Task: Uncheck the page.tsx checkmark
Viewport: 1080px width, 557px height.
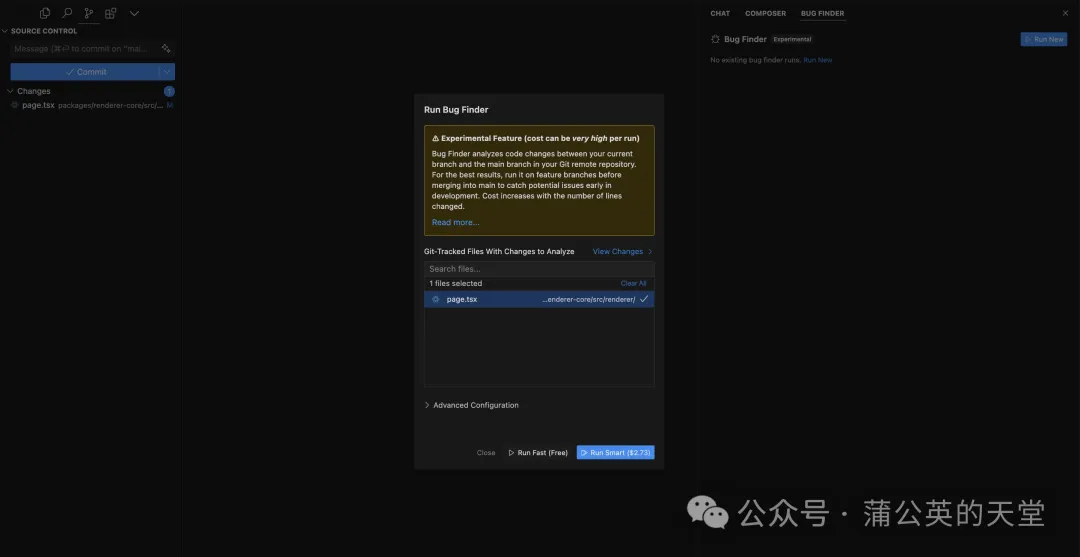Action: pyautogui.click(x=644, y=299)
